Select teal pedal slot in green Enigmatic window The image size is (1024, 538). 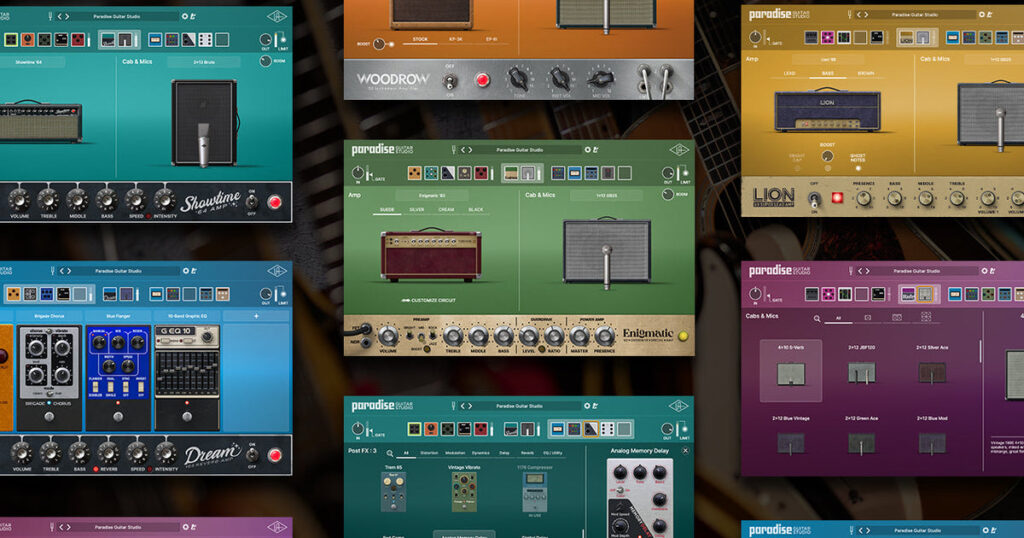tap(431, 172)
